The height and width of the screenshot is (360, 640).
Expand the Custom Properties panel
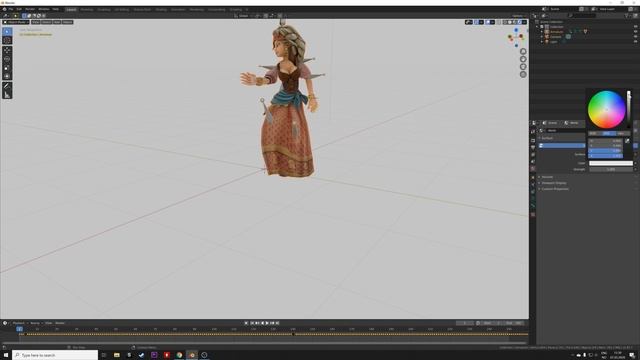point(554,189)
